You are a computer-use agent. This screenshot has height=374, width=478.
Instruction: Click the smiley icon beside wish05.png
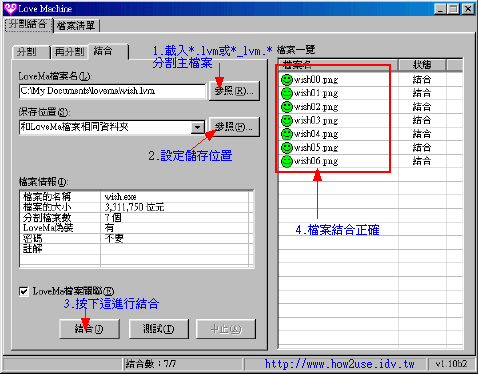click(287, 148)
